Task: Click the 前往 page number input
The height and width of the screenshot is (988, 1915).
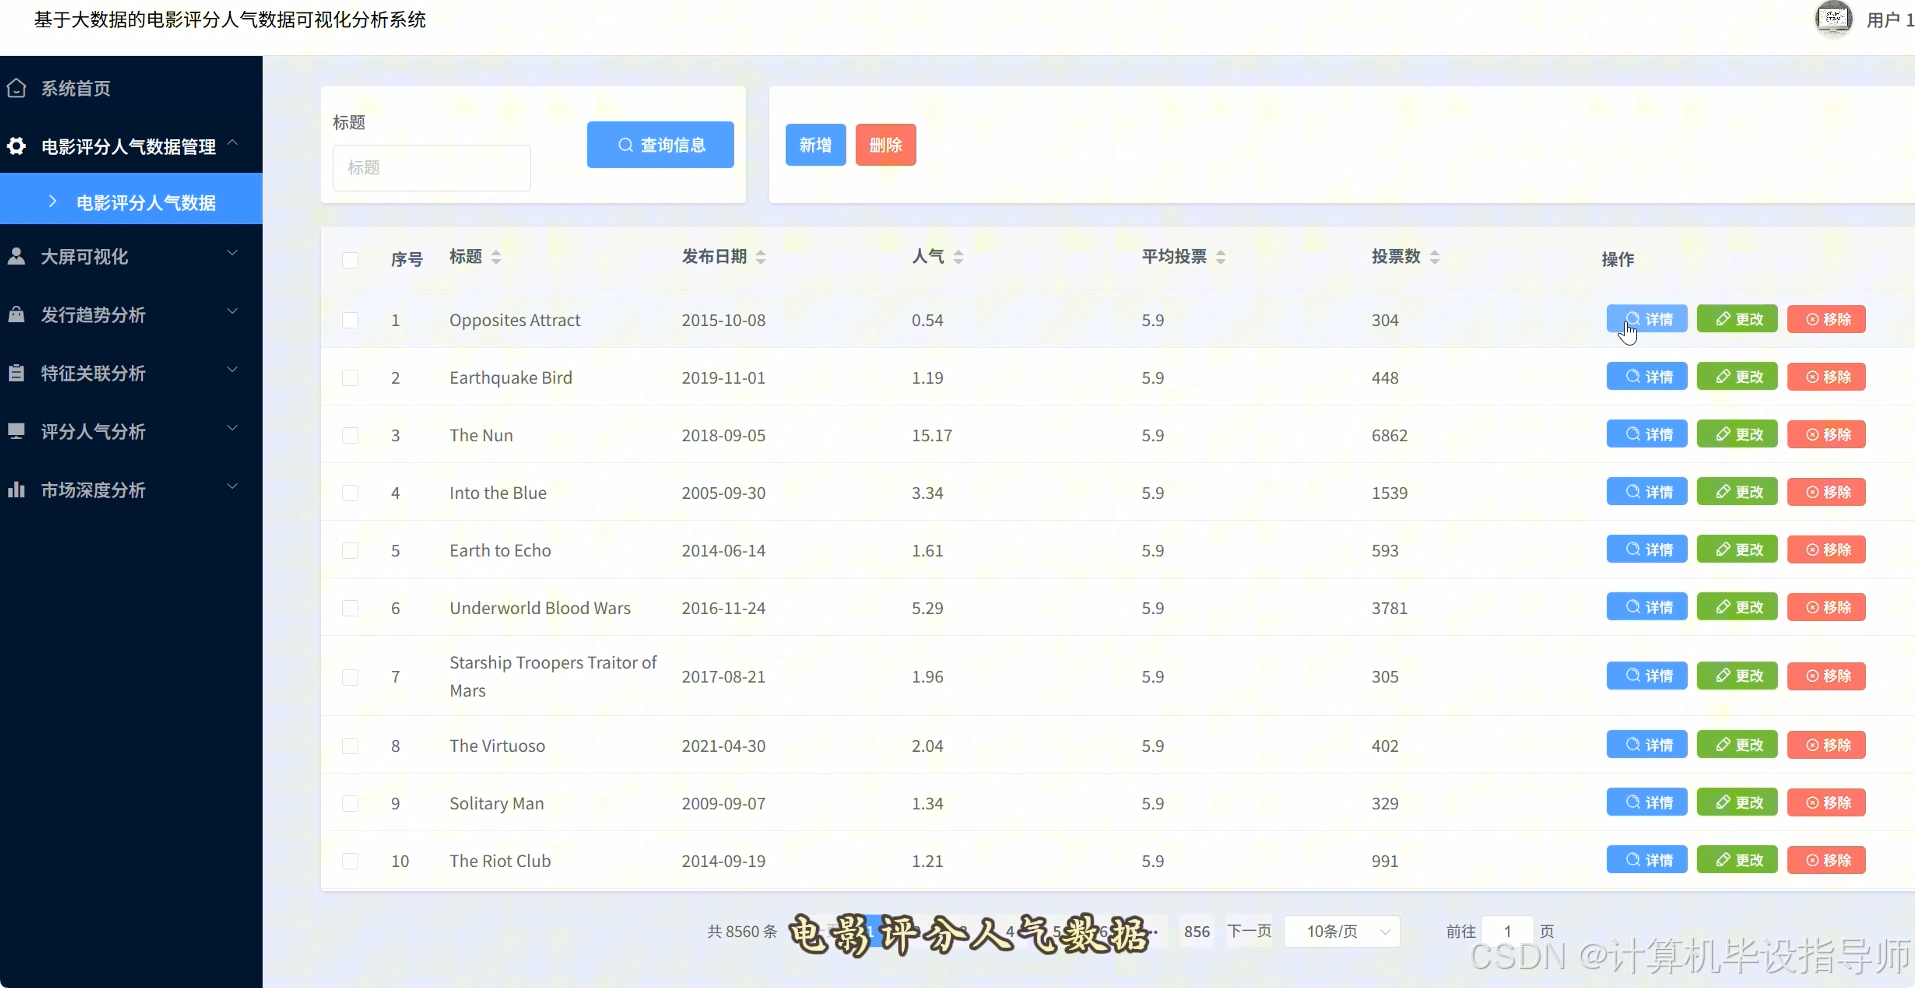Action: (1507, 931)
